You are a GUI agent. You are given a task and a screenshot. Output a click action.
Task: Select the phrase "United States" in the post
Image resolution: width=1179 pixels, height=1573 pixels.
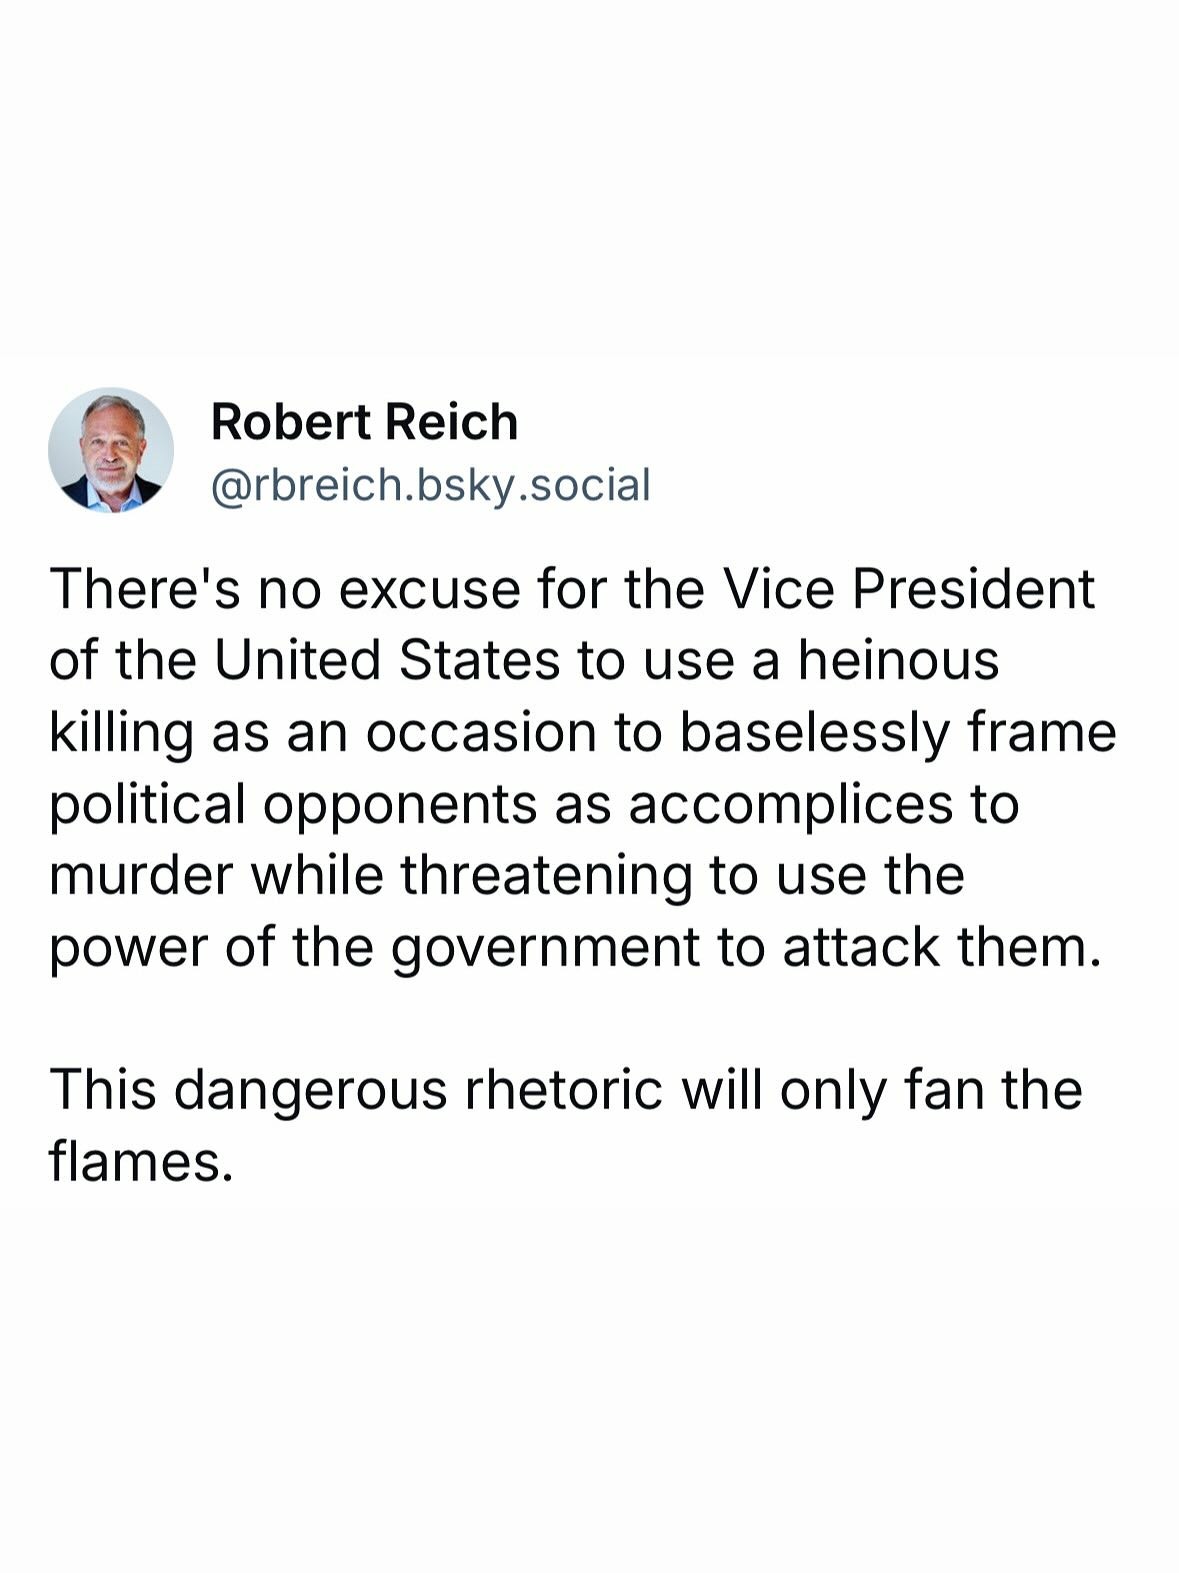click(x=386, y=661)
